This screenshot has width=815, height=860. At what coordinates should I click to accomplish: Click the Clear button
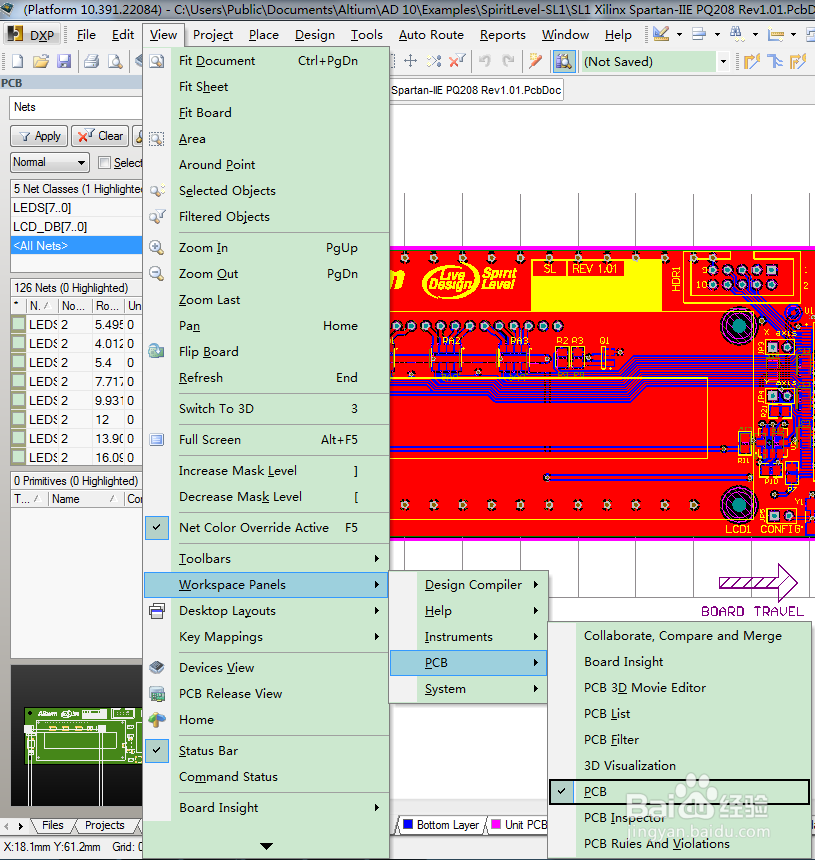(100, 136)
